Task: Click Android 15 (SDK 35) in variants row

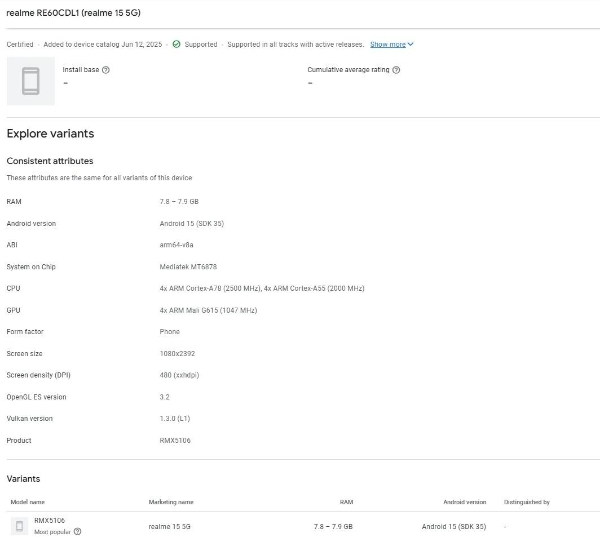Action: [454, 527]
